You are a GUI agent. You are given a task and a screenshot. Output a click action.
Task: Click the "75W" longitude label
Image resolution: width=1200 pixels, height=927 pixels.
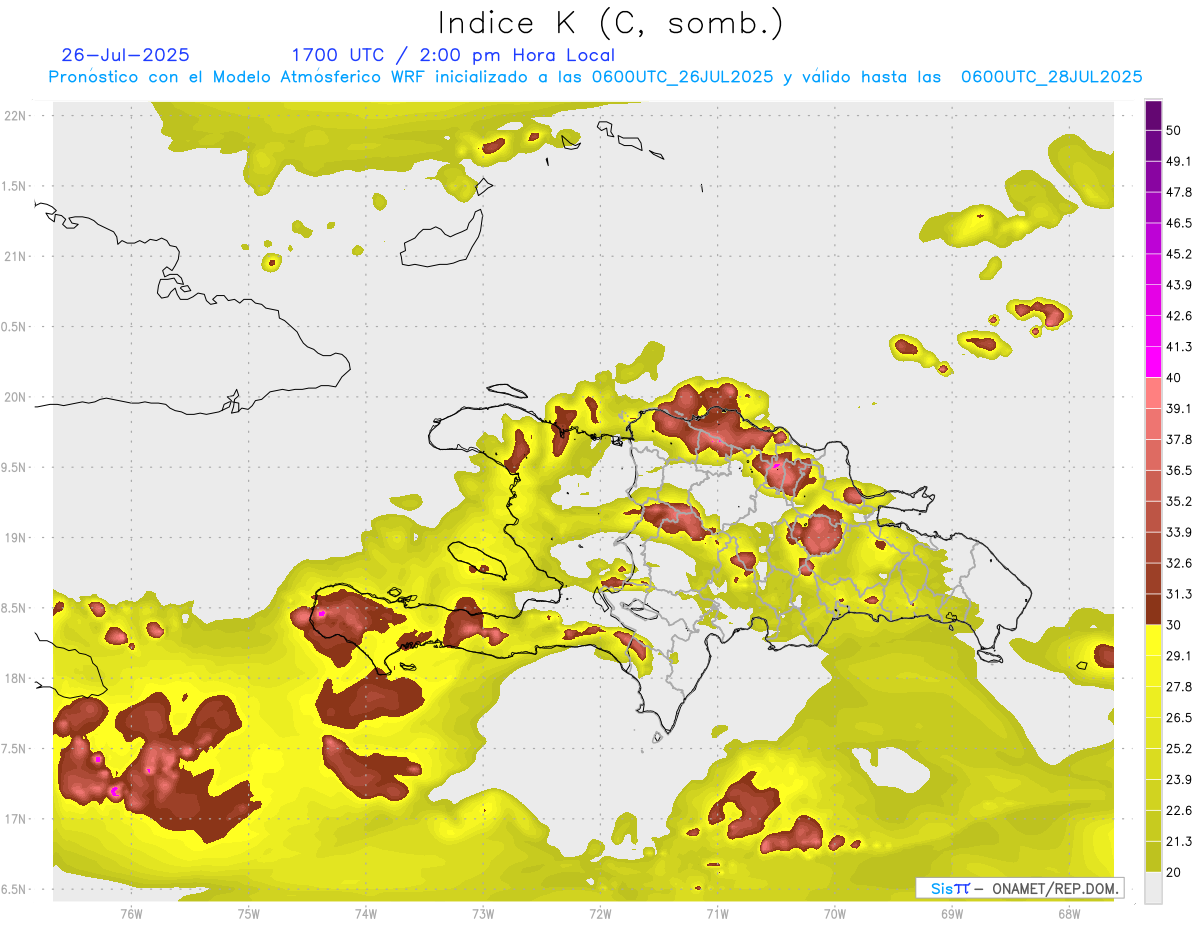249,913
